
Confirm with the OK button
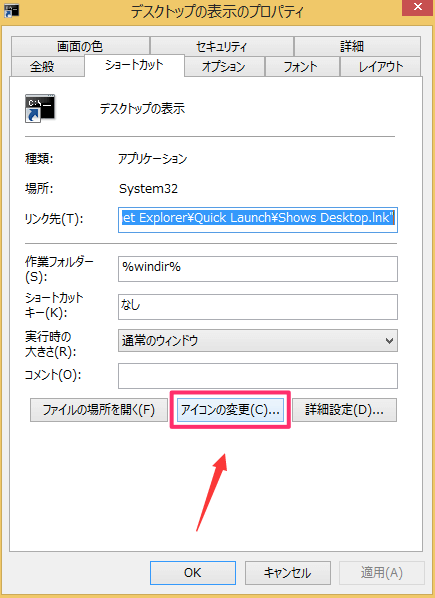coord(193,572)
